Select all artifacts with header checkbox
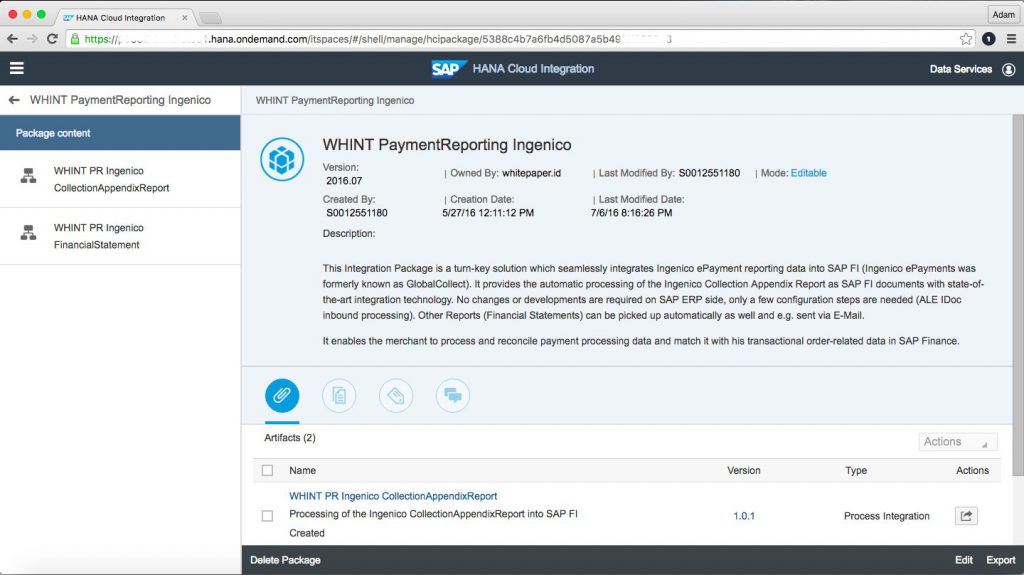Viewport: 1024px width, 575px height. click(x=267, y=470)
